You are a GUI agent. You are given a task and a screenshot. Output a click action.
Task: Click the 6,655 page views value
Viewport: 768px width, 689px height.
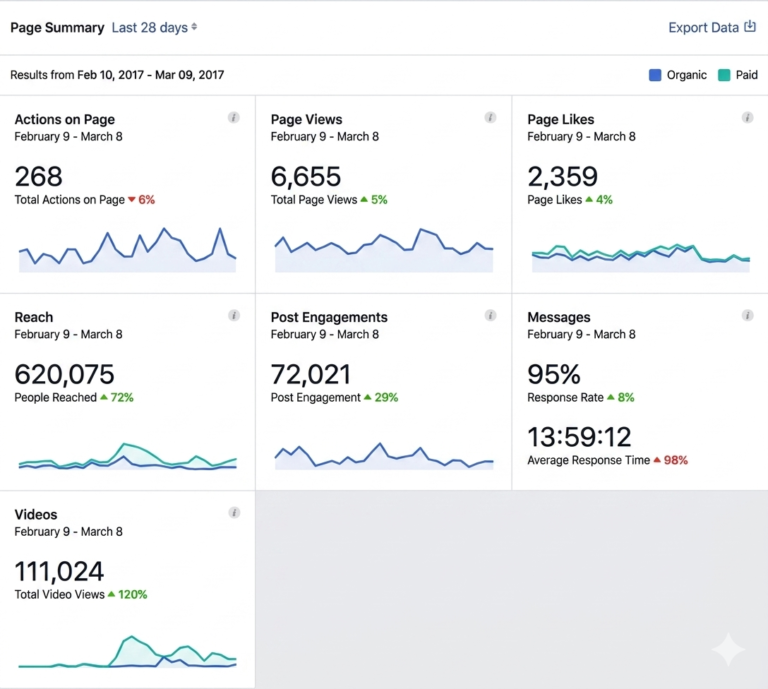coord(306,177)
